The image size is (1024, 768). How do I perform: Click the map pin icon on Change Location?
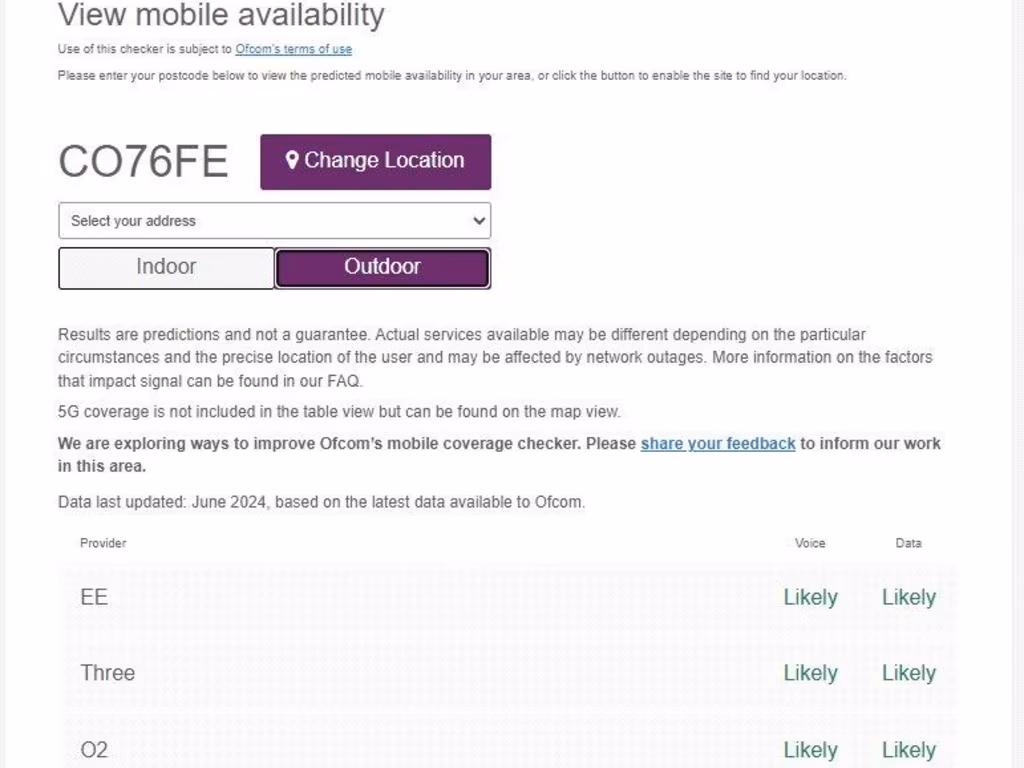(x=292, y=160)
